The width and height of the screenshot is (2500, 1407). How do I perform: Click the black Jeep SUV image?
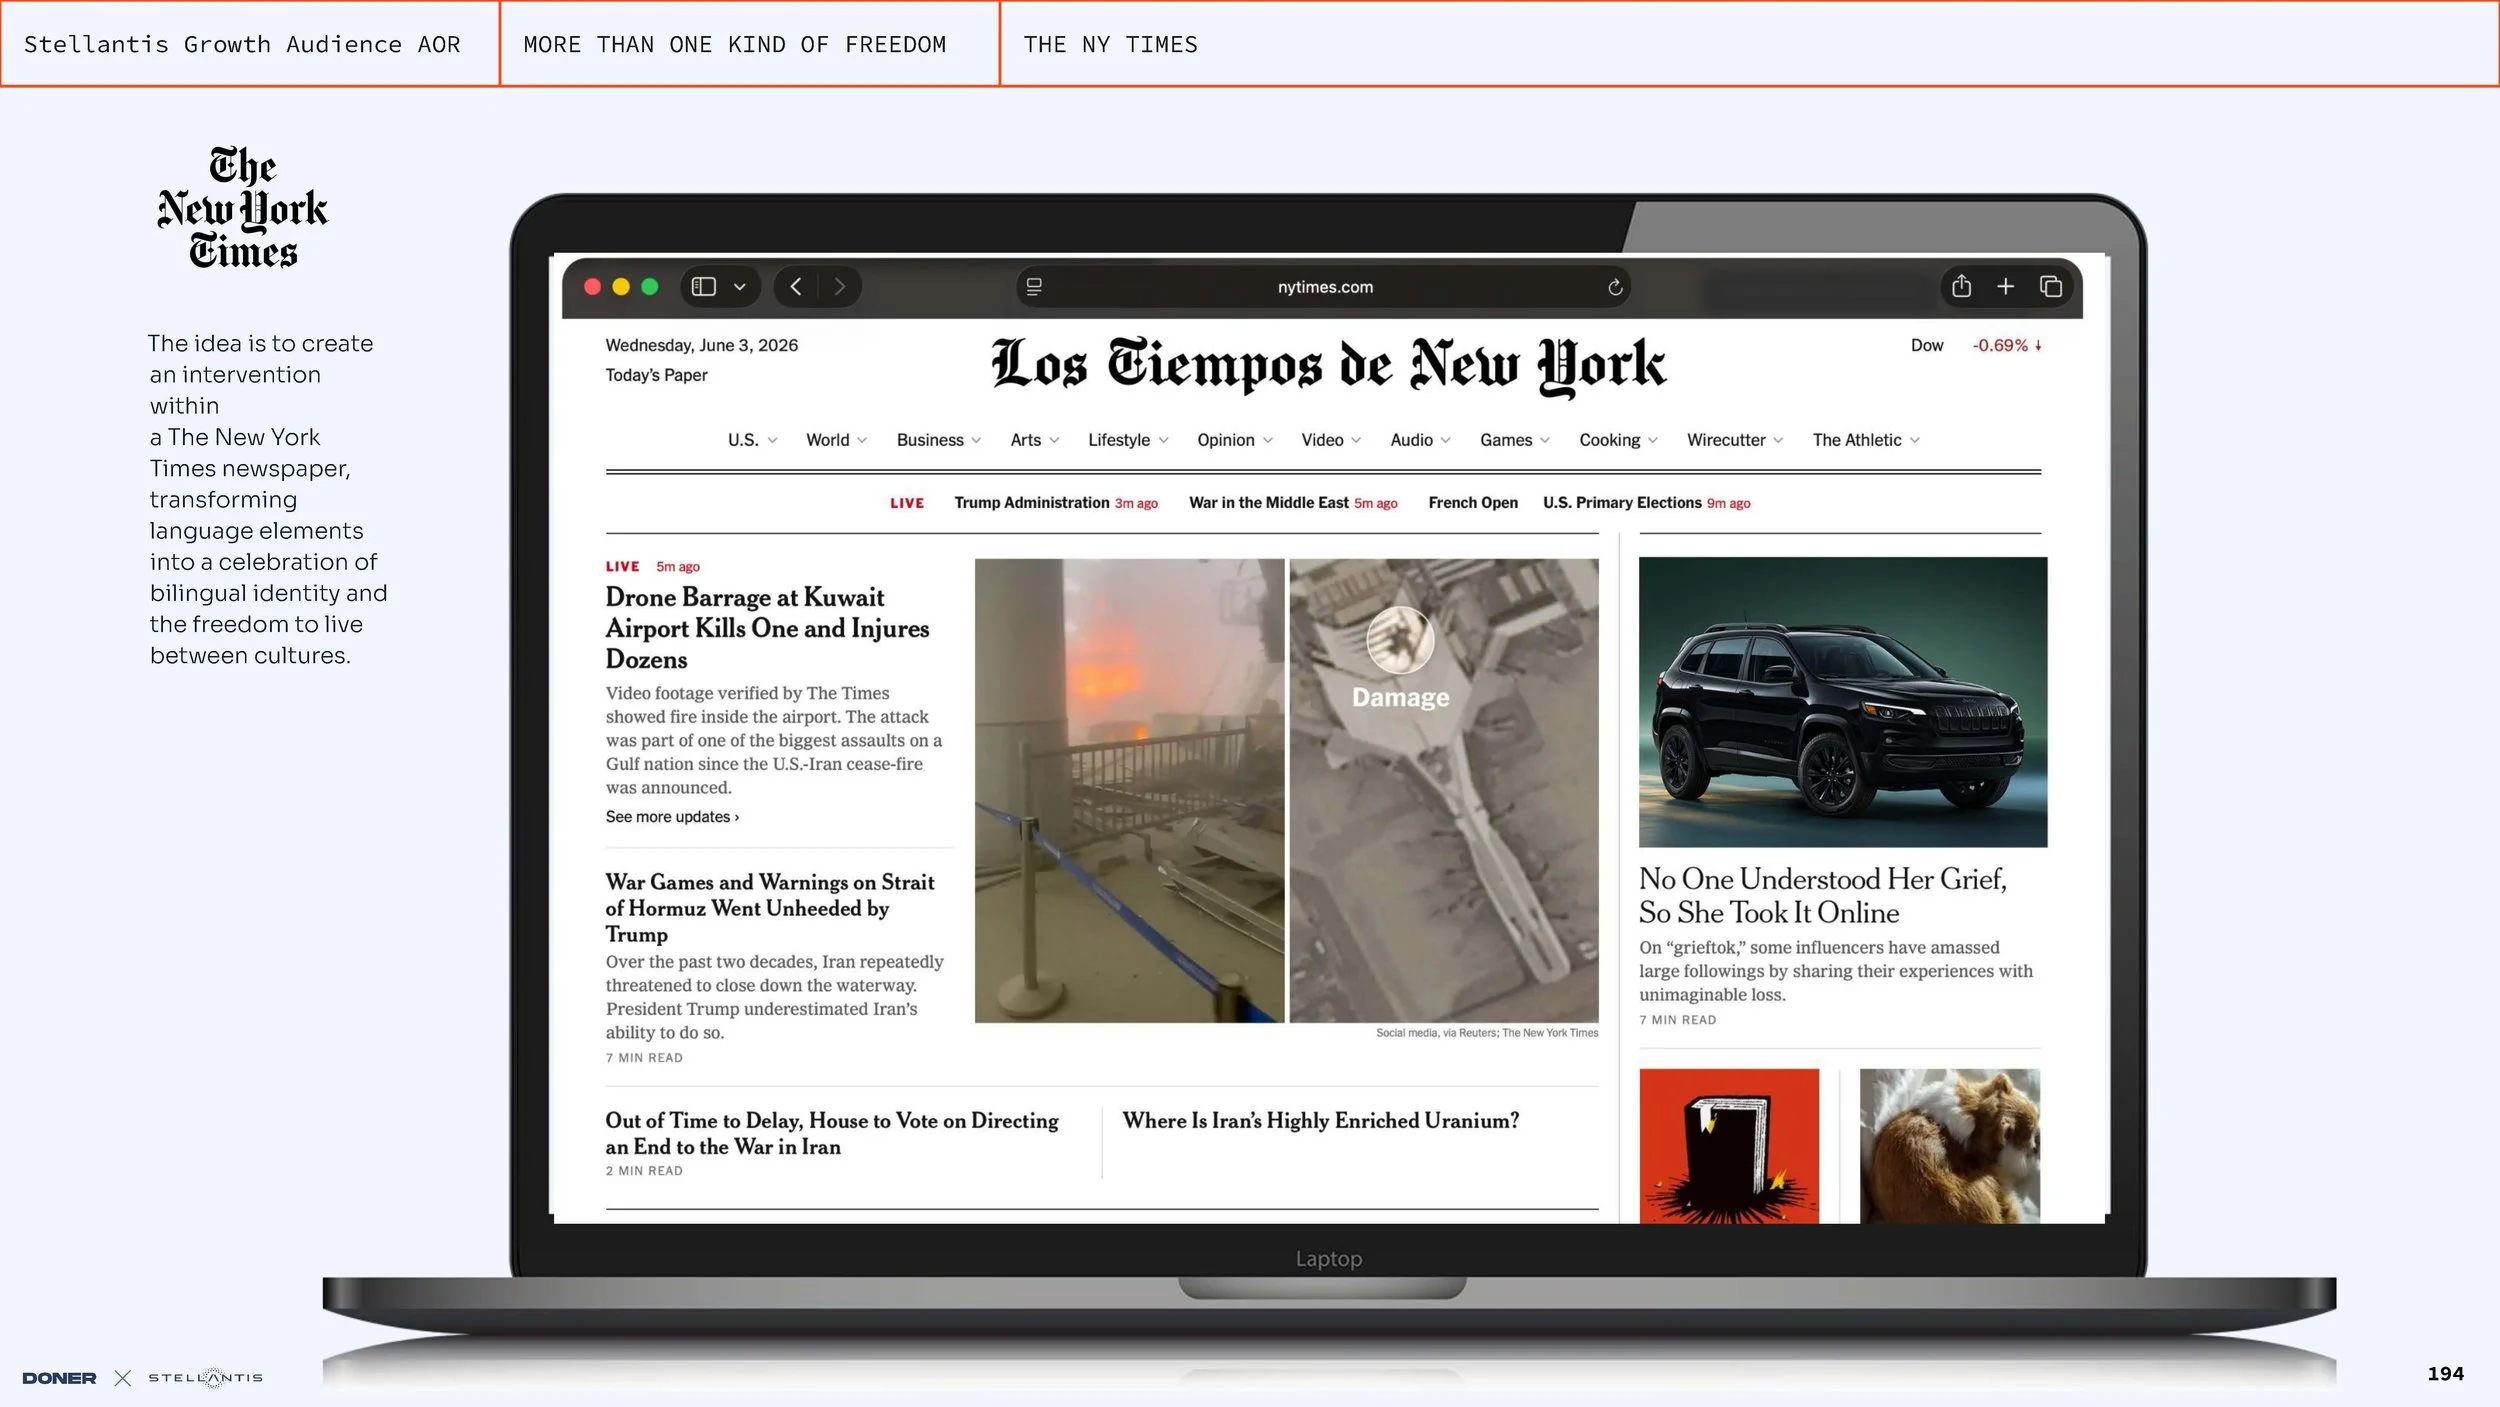point(1843,702)
